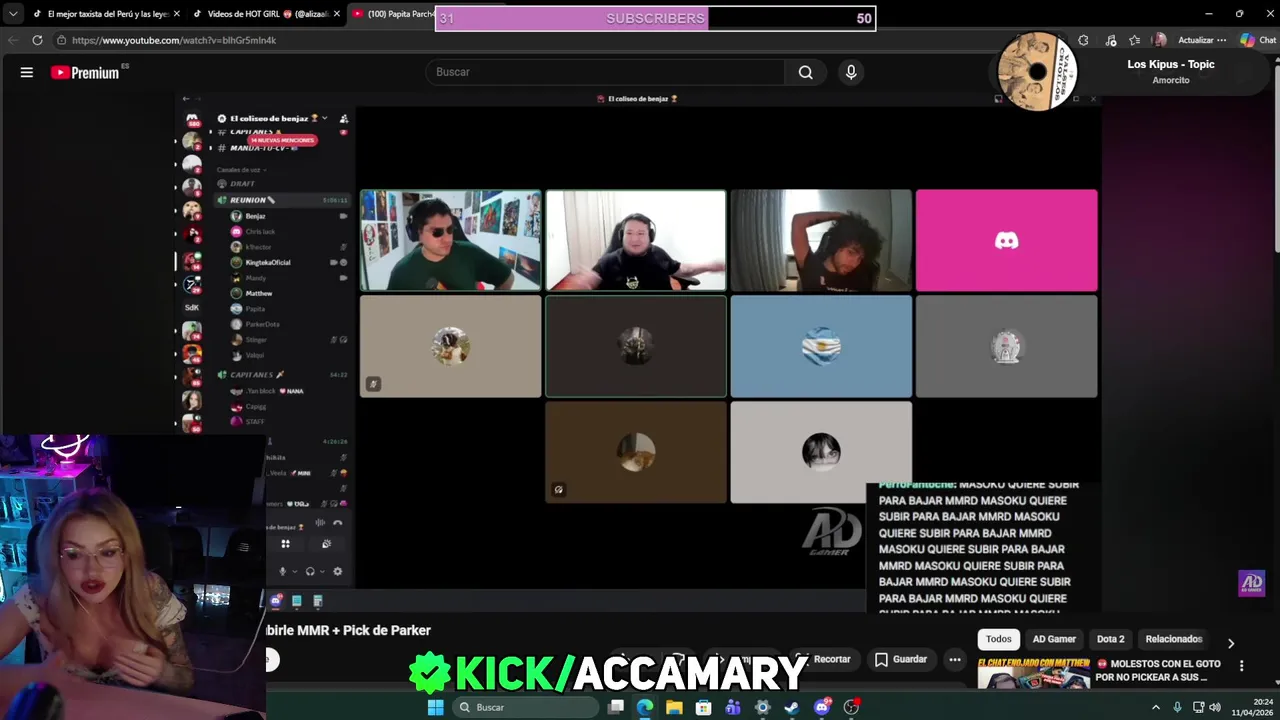The width and height of the screenshot is (1280, 720).
Task: Select the (100) Papita Parch browser tab
Action: [x=393, y=14]
